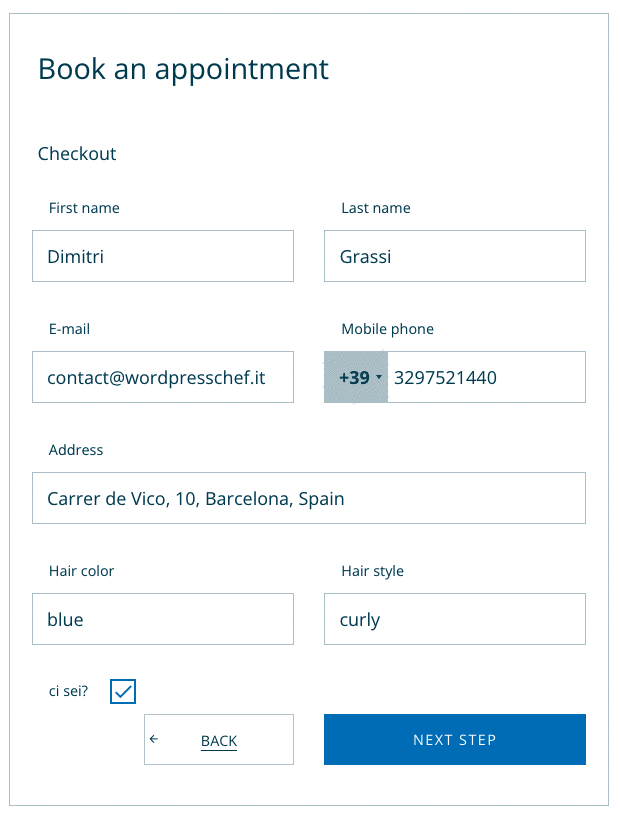
Task: Click the "First name" field label
Action: tap(84, 208)
